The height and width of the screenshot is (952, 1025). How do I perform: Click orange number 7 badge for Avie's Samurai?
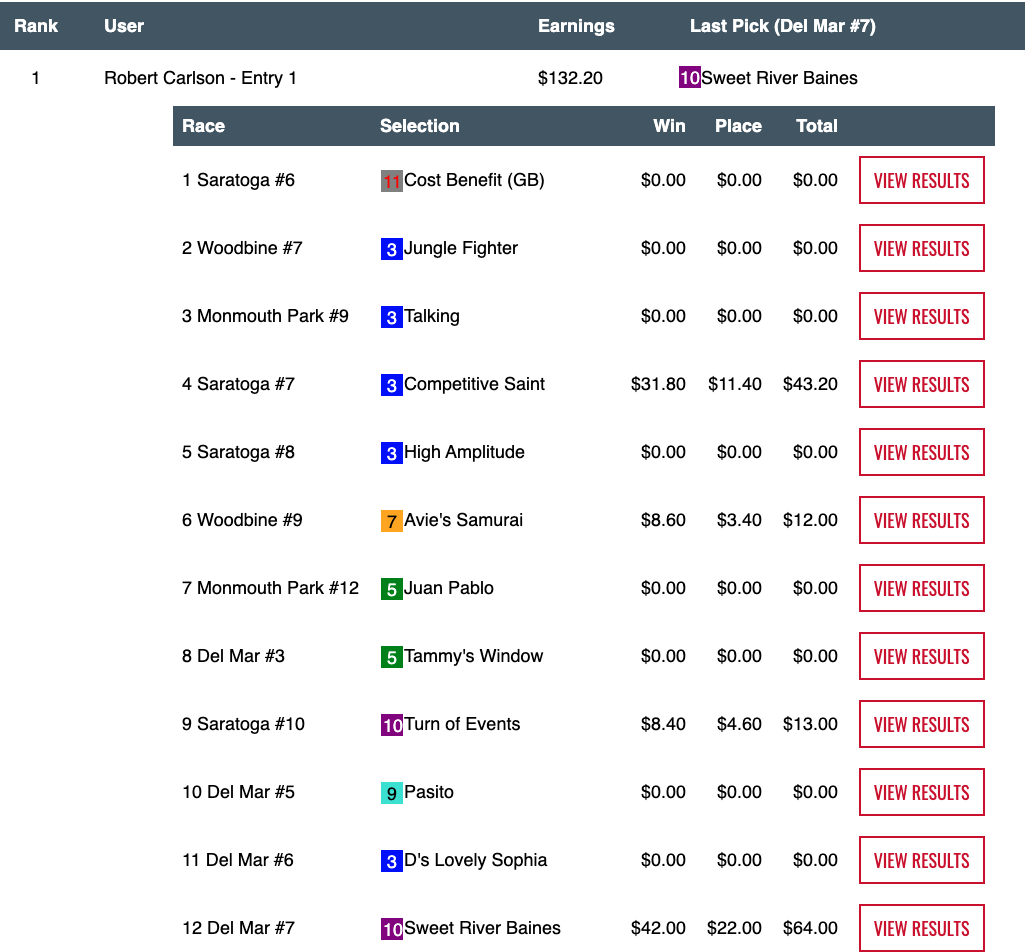pos(391,521)
